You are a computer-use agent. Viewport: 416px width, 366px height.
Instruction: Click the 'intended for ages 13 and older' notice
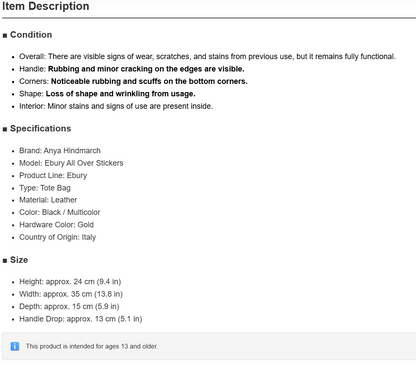pyautogui.click(x=92, y=346)
